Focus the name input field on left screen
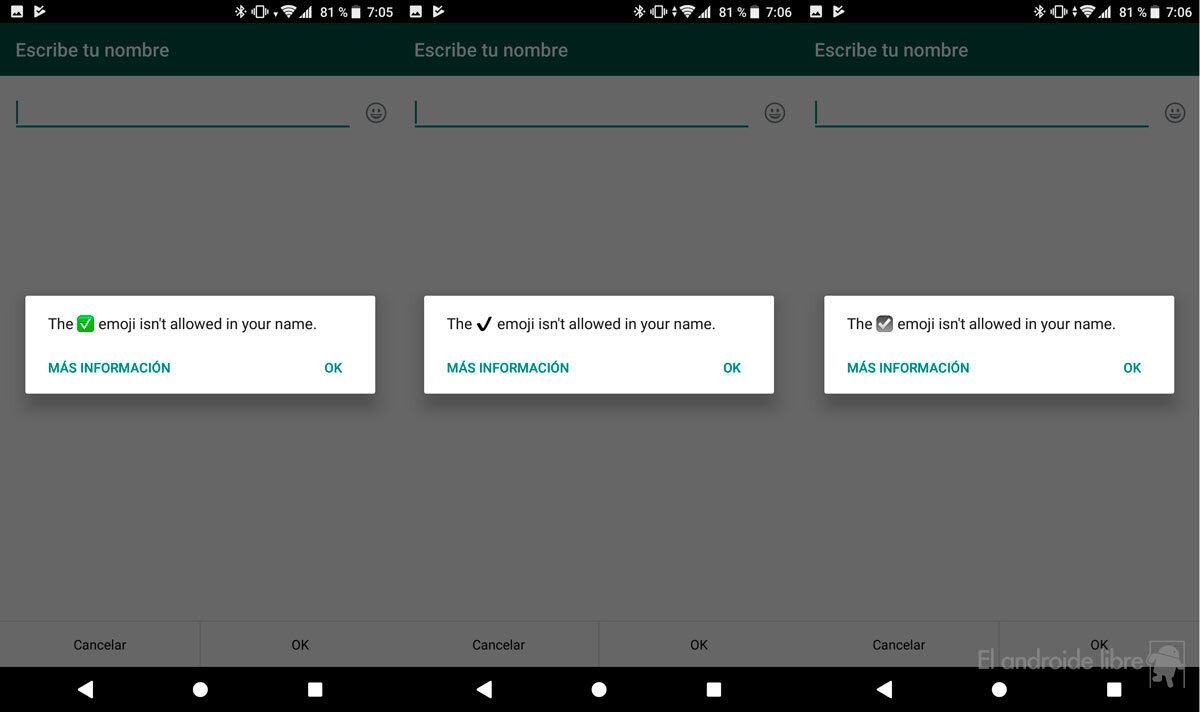The height and width of the screenshot is (712, 1200). click(x=182, y=112)
